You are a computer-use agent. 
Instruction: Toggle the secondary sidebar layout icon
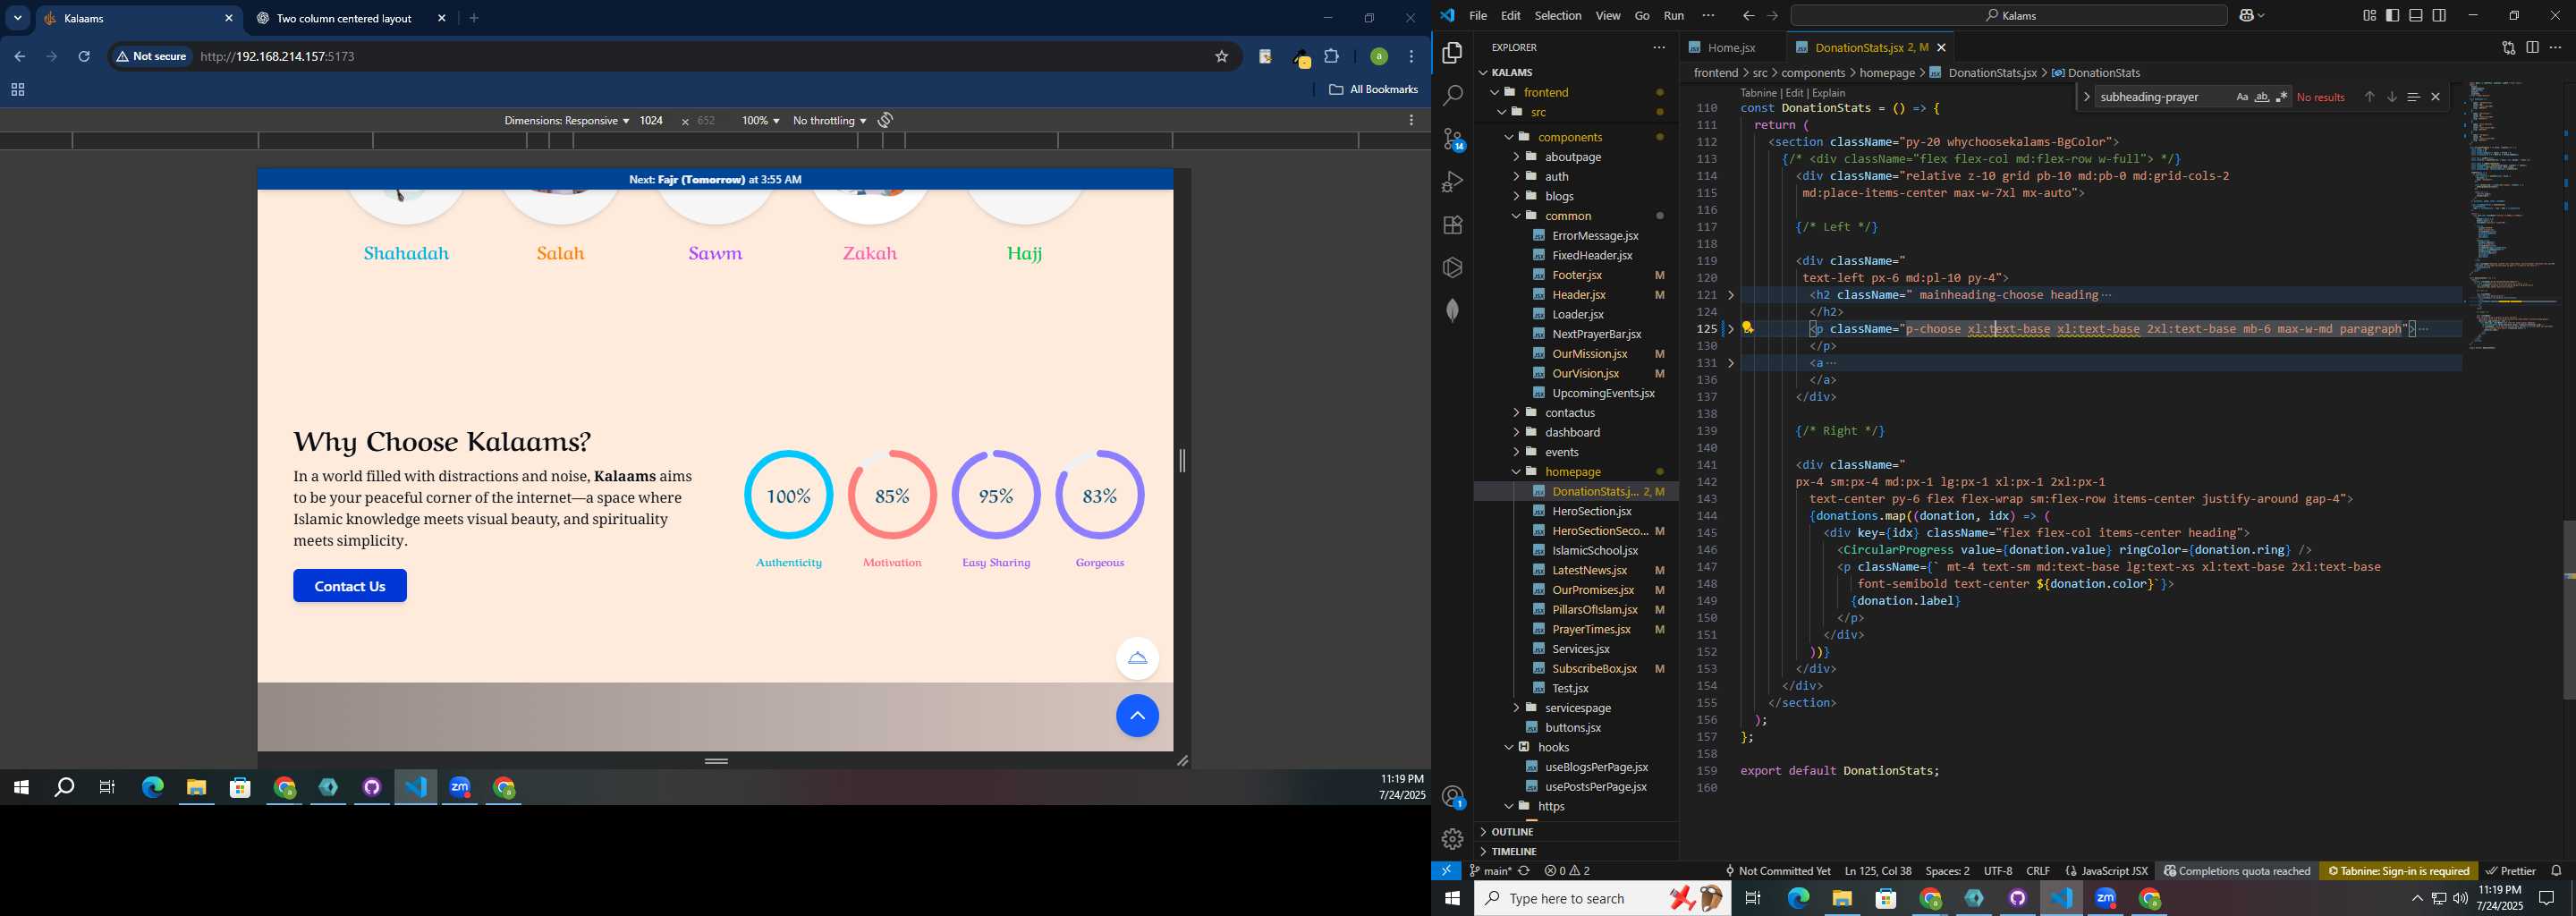(2439, 15)
